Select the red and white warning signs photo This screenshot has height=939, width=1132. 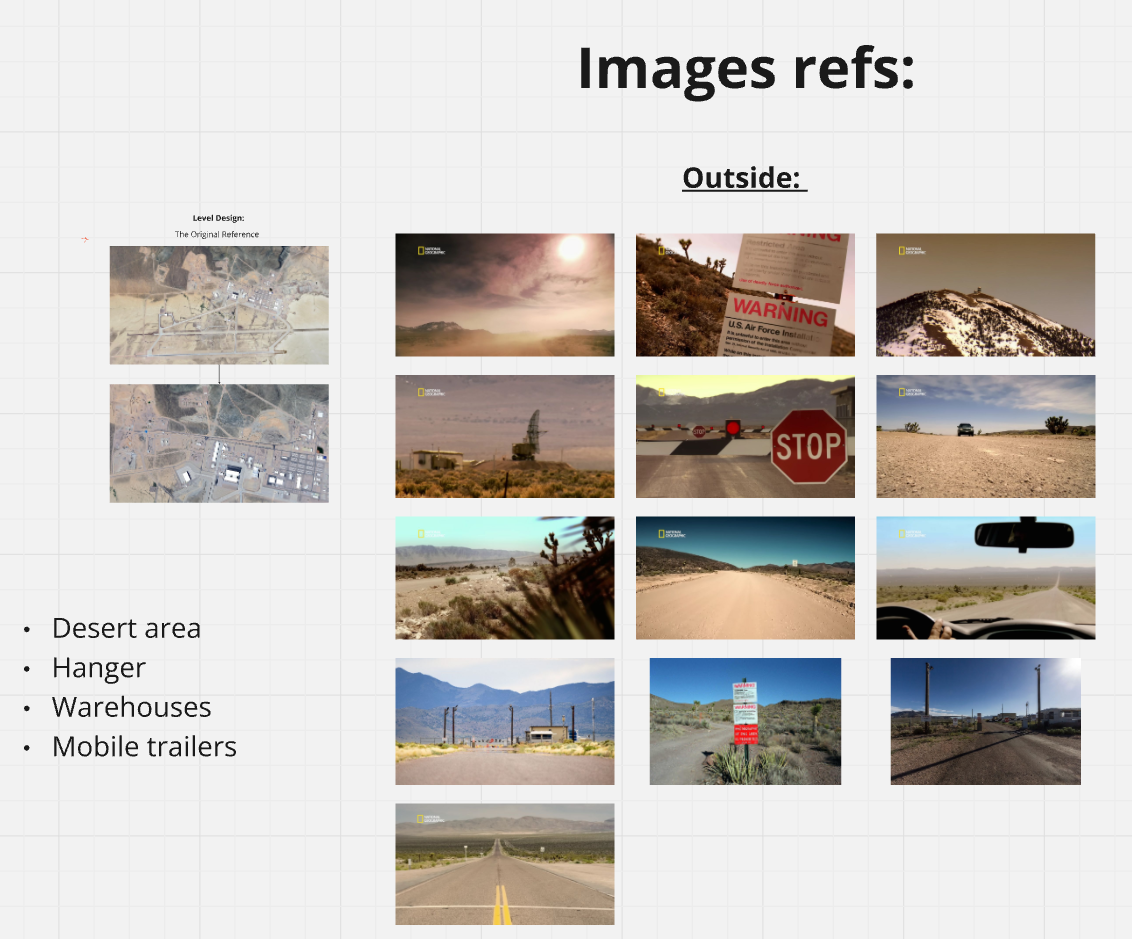coord(745,721)
